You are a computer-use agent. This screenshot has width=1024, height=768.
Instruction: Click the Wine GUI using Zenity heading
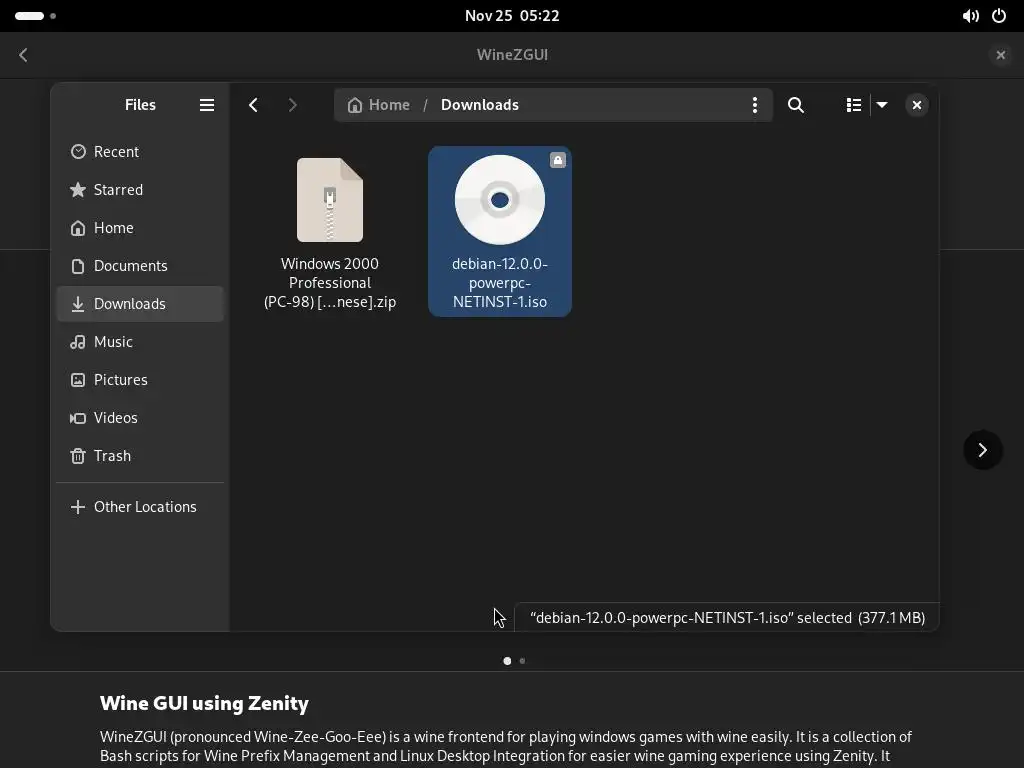204,703
